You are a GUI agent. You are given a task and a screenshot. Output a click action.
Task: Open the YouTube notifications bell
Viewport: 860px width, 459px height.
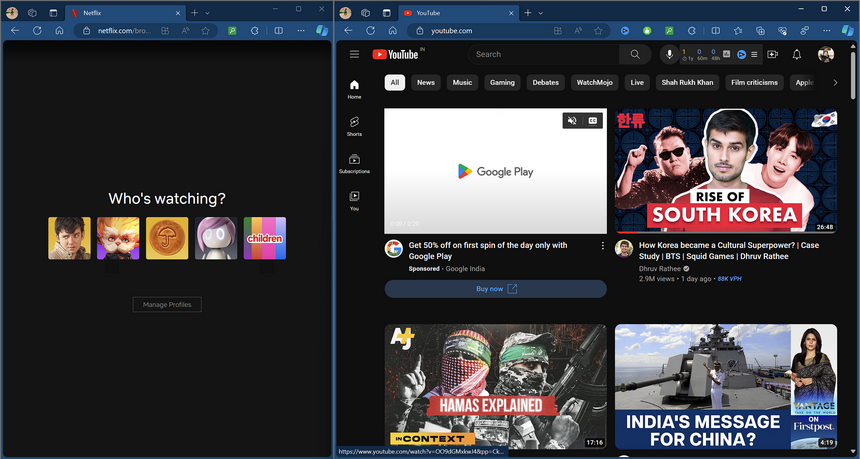[797, 54]
